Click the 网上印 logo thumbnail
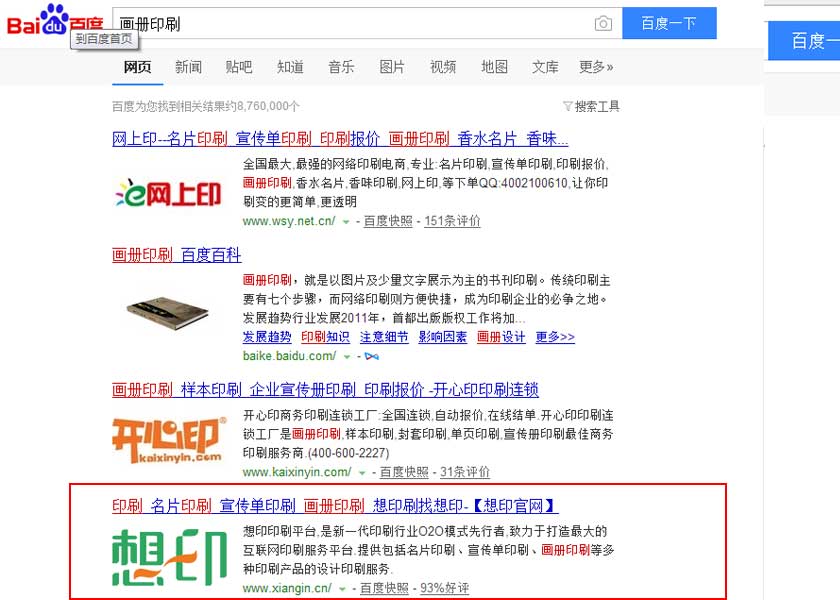Screen dimensions: 840x600 (168, 193)
